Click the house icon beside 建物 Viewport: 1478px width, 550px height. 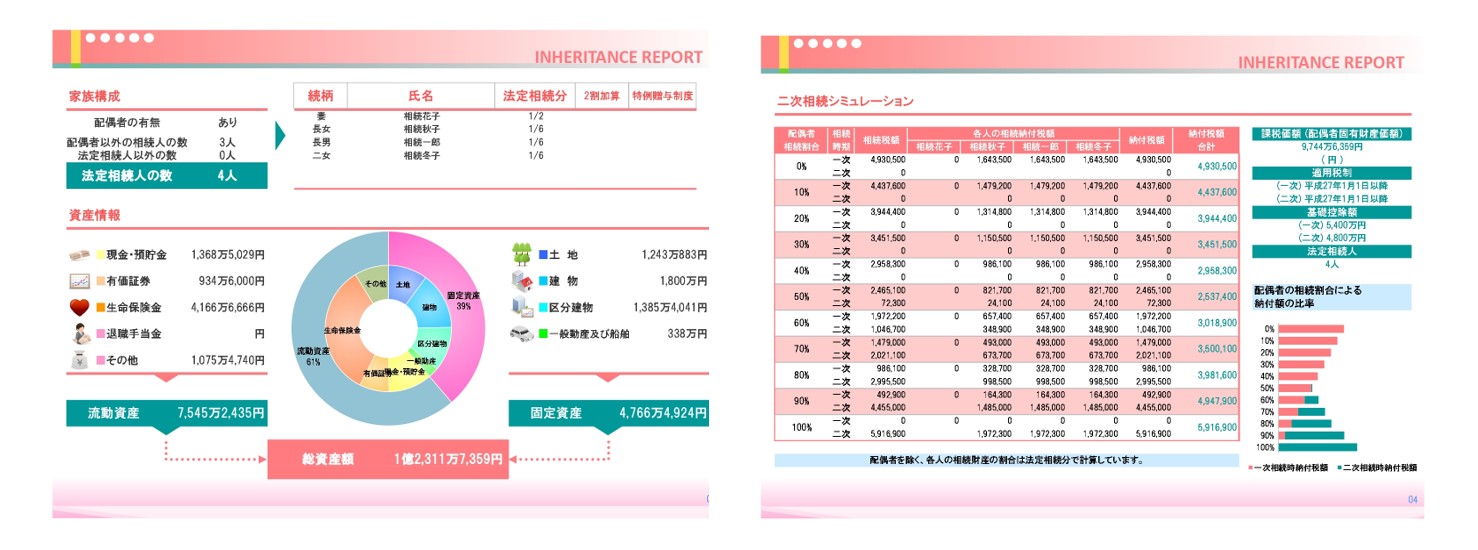coord(522,281)
